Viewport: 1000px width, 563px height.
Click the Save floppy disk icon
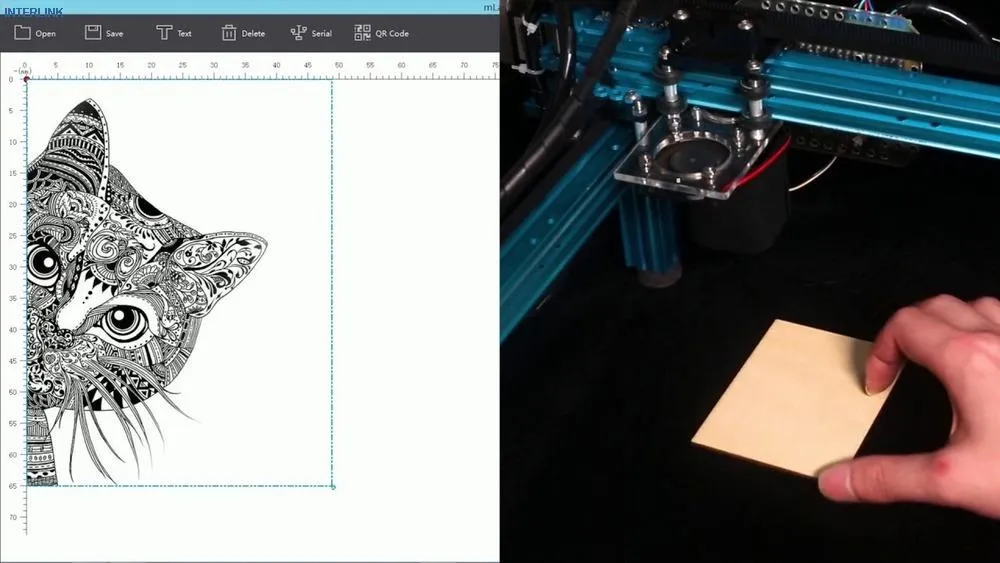point(93,33)
